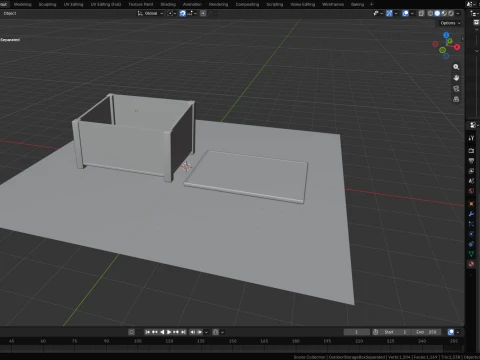Jump to the last frame
The width and height of the screenshot is (480, 360).
[x=183, y=332]
